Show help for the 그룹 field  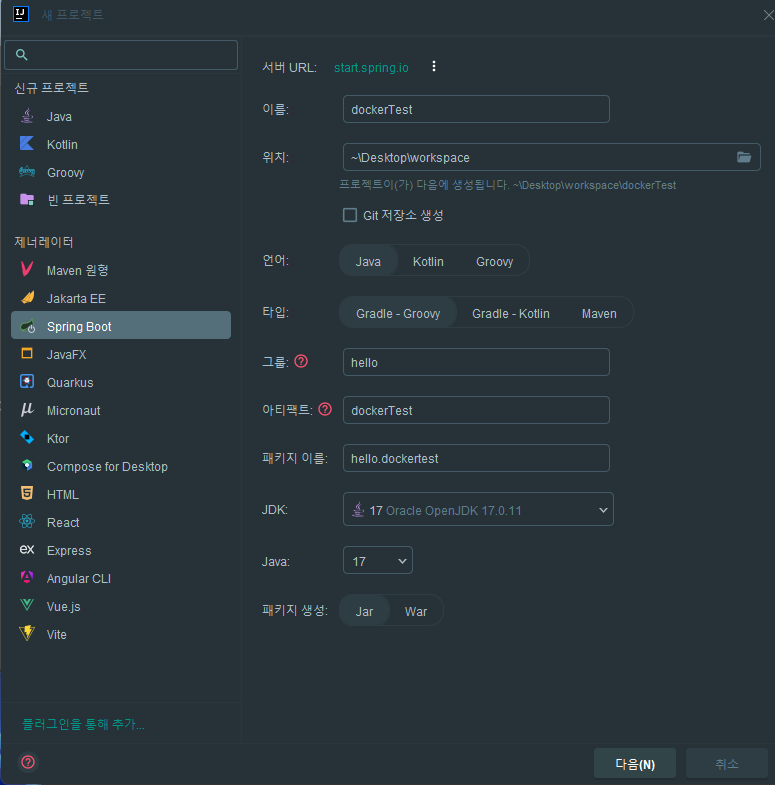click(301, 361)
